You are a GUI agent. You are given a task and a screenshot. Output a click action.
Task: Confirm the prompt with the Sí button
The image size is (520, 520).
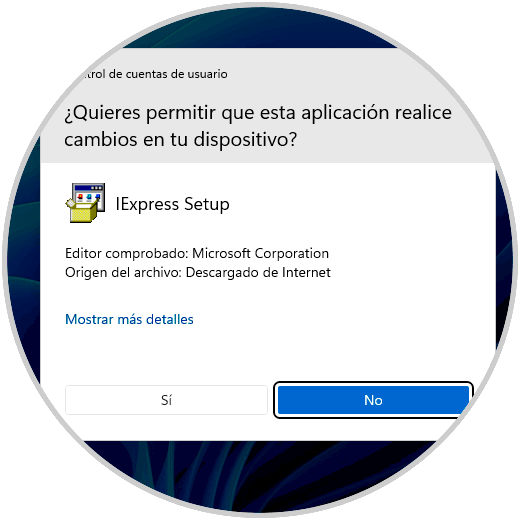click(x=166, y=400)
